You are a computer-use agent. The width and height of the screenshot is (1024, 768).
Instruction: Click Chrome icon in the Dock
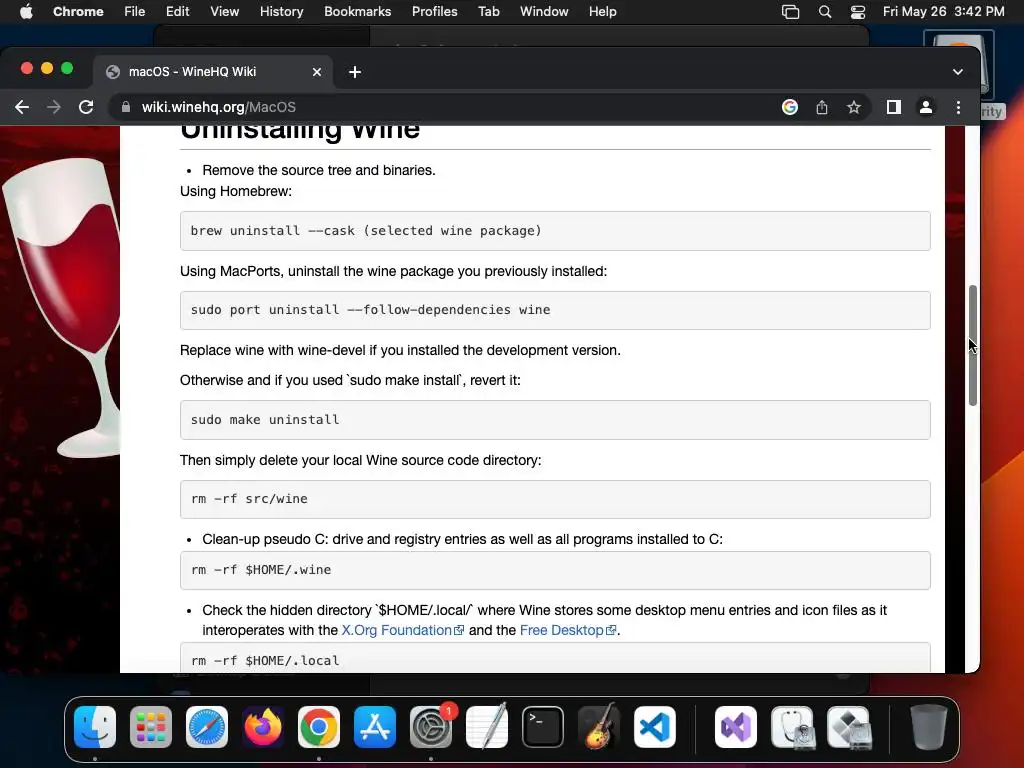coord(319,727)
